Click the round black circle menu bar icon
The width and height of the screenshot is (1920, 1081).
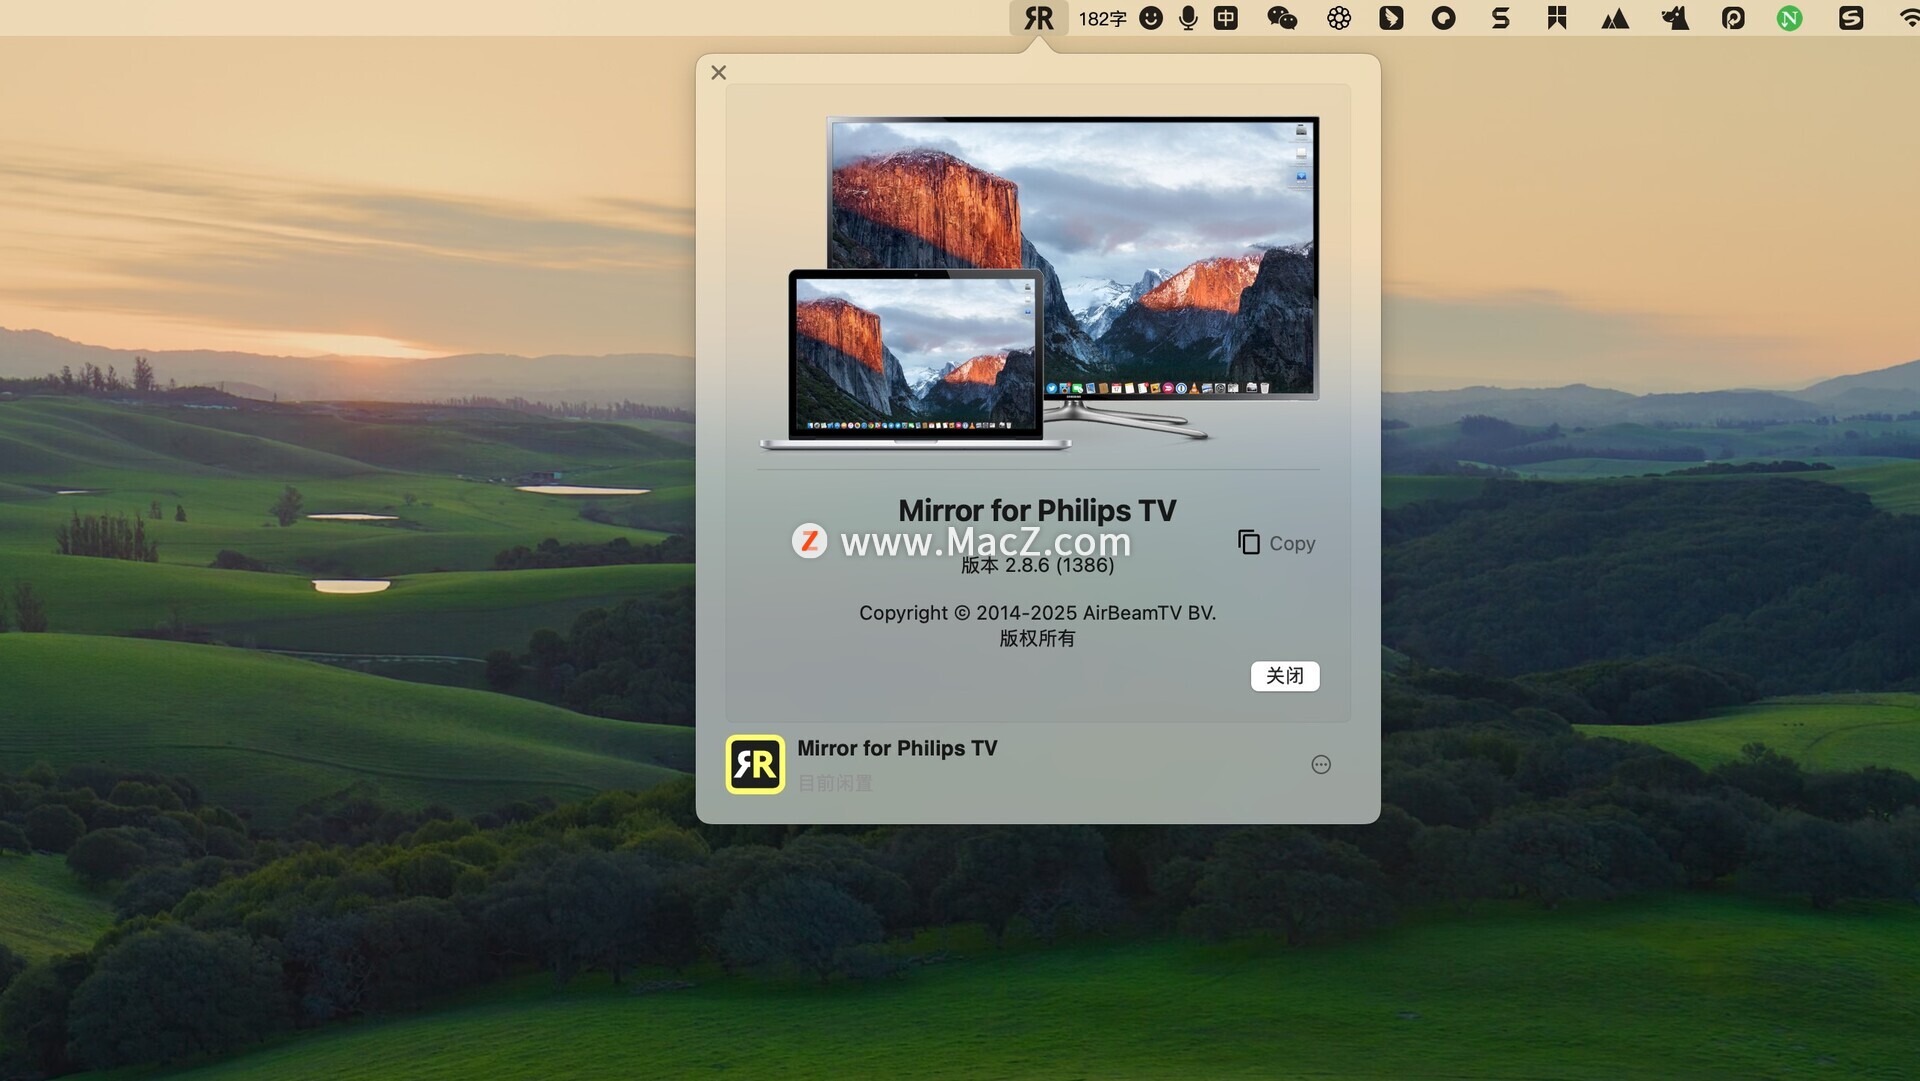pos(1443,18)
